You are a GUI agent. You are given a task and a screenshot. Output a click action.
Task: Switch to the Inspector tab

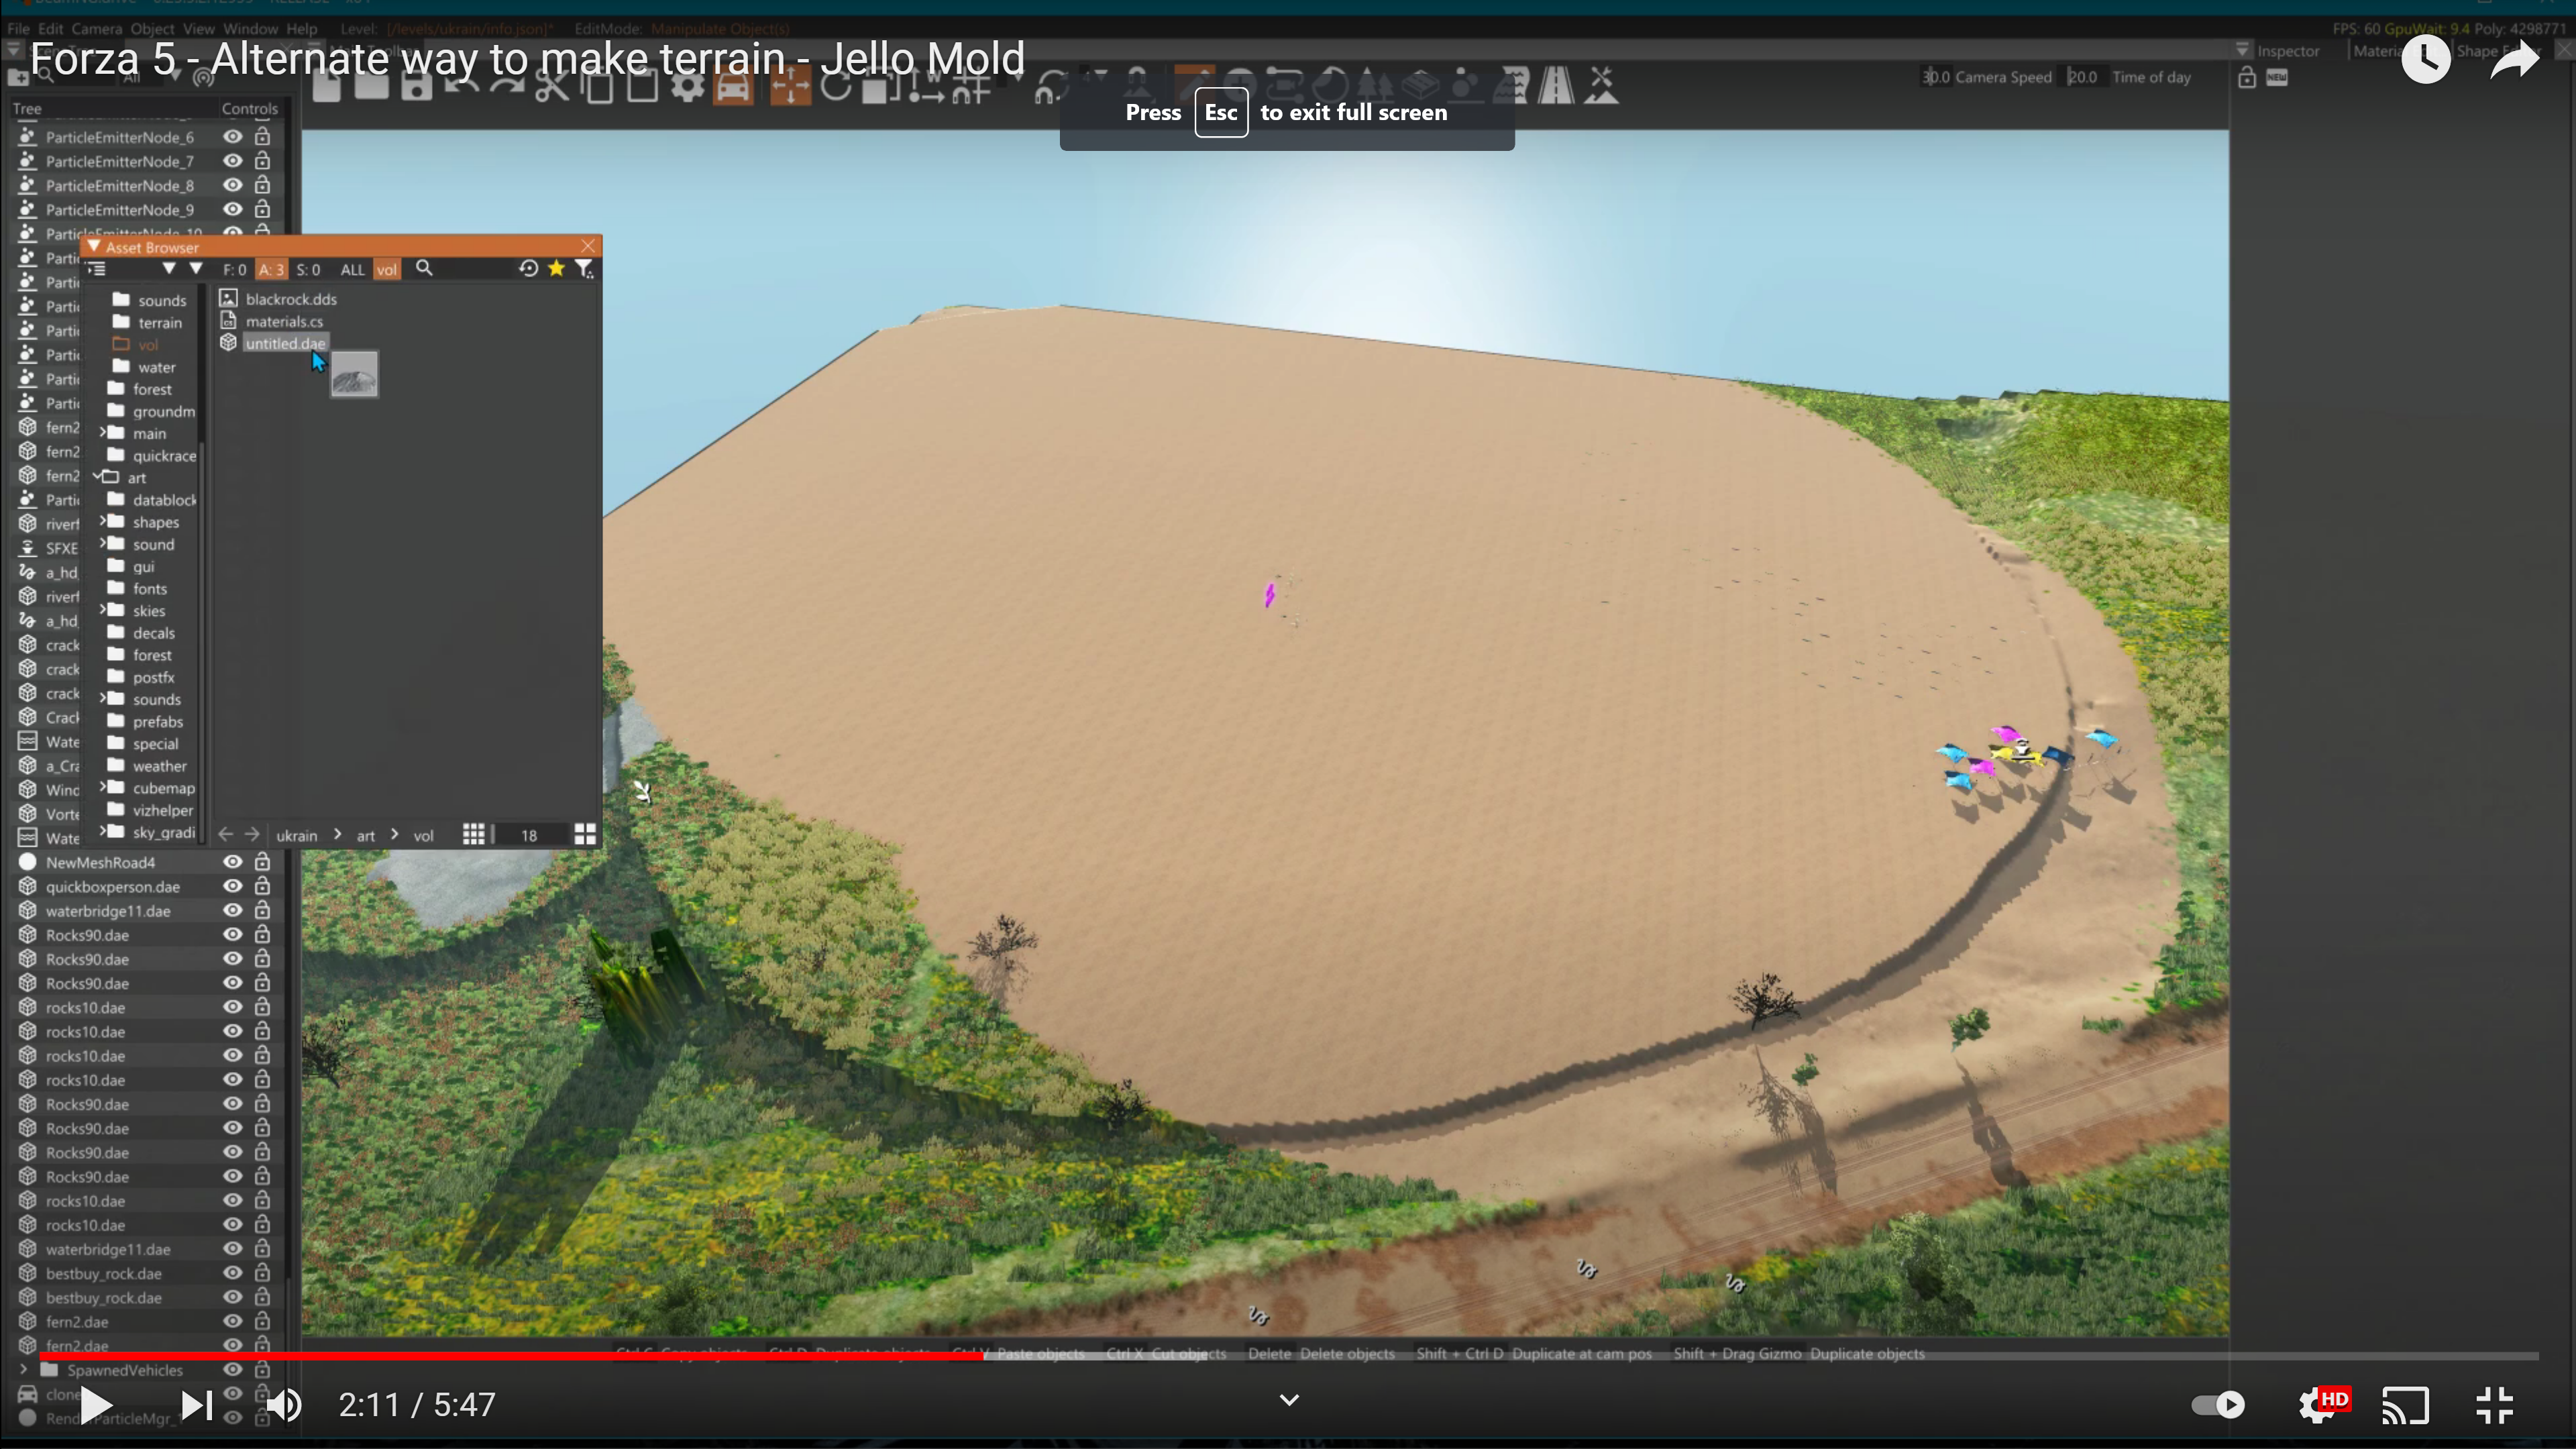click(2288, 51)
